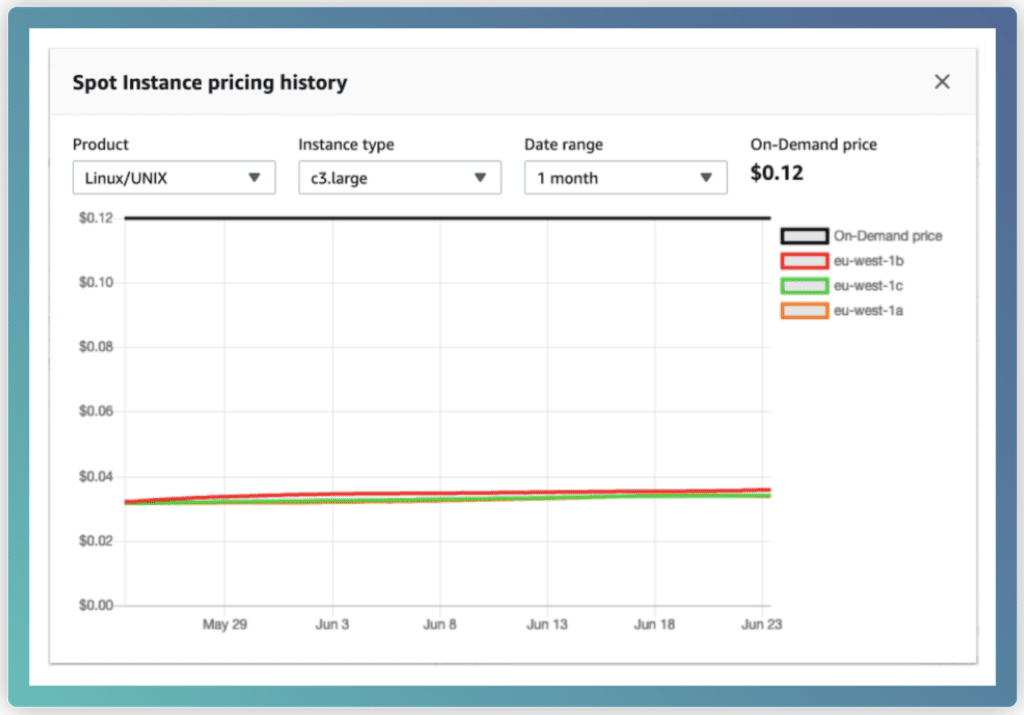The height and width of the screenshot is (715, 1024).
Task: Select the May 29 x-axis date label
Action: [224, 625]
